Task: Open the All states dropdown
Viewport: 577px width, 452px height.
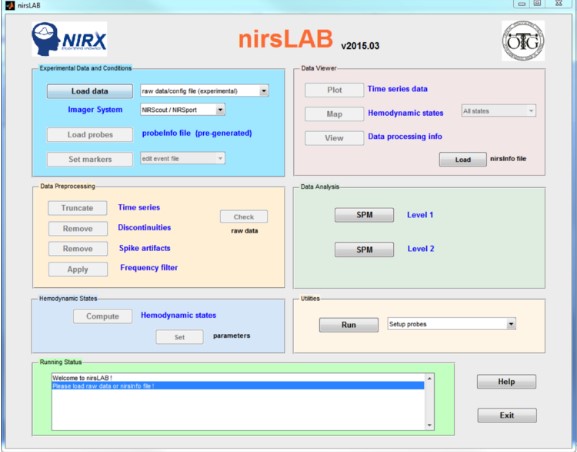Action: tap(499, 111)
